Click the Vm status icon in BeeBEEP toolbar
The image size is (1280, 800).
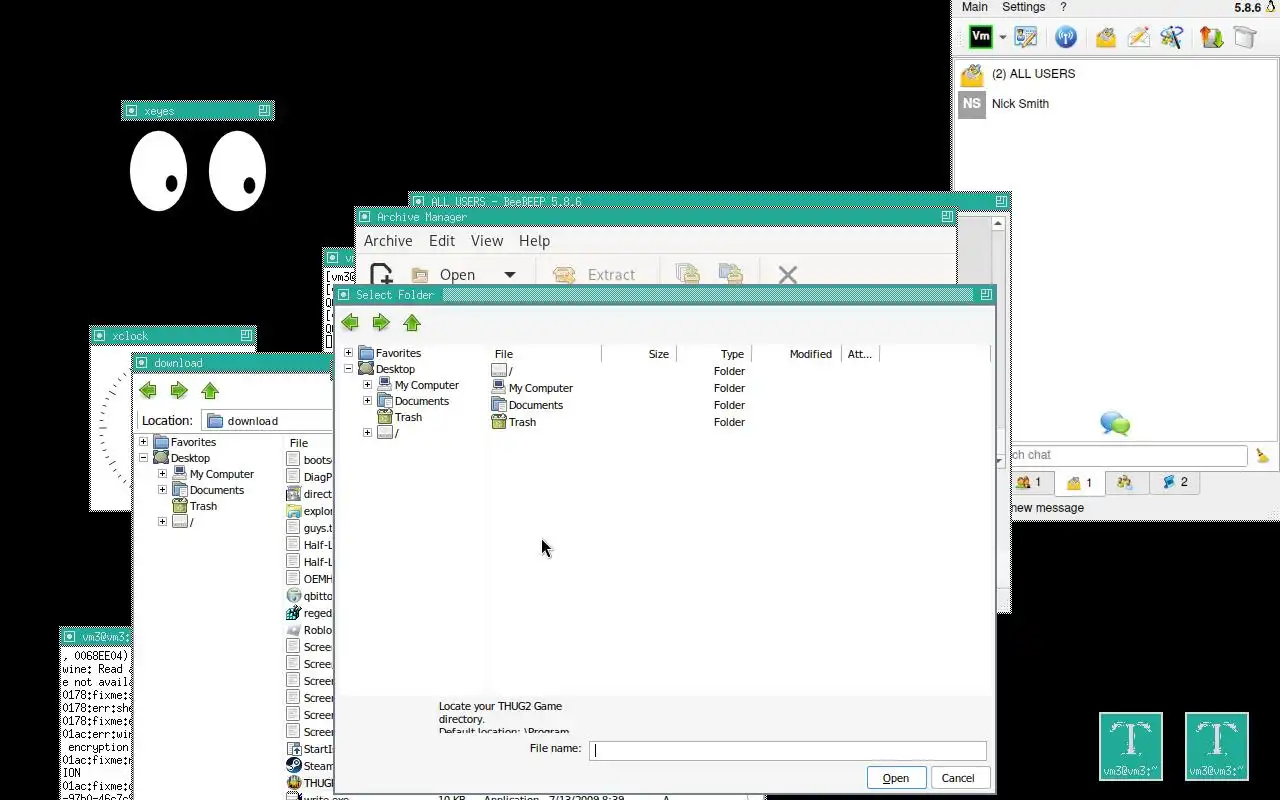point(981,37)
